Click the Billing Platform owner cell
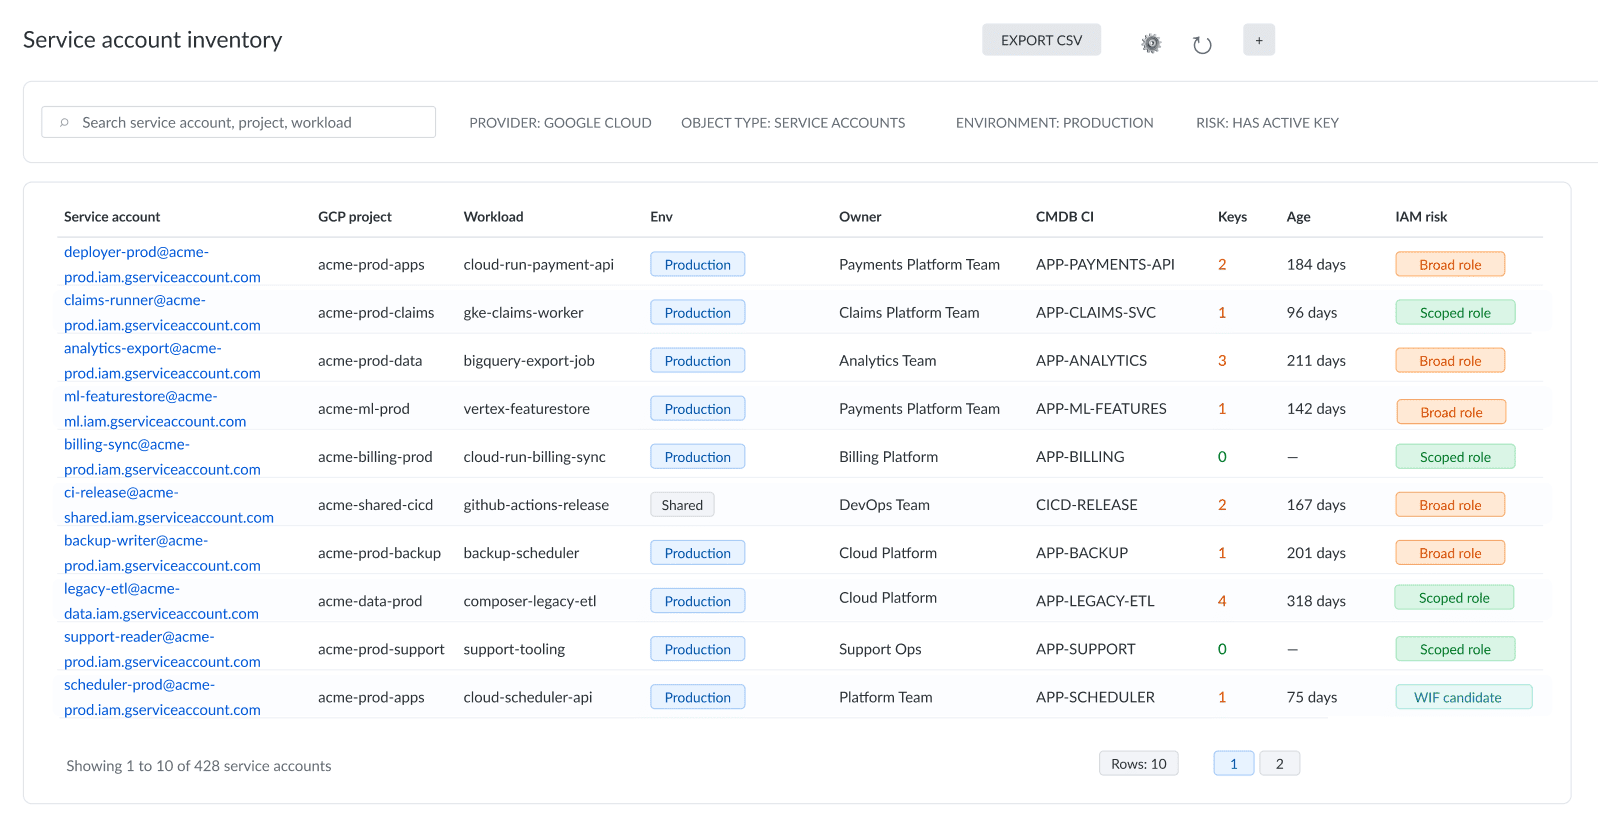The width and height of the screenshot is (1598, 826). tap(888, 457)
